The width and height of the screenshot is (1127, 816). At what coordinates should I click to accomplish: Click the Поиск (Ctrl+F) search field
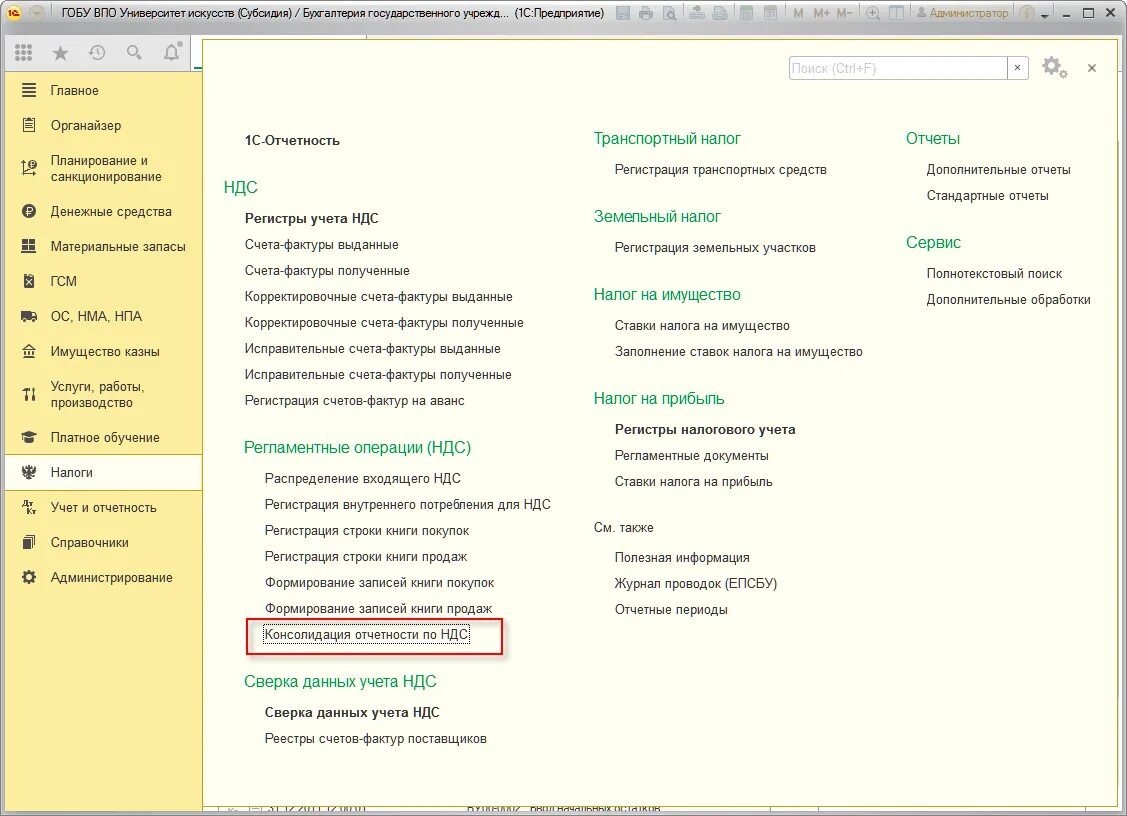(898, 68)
